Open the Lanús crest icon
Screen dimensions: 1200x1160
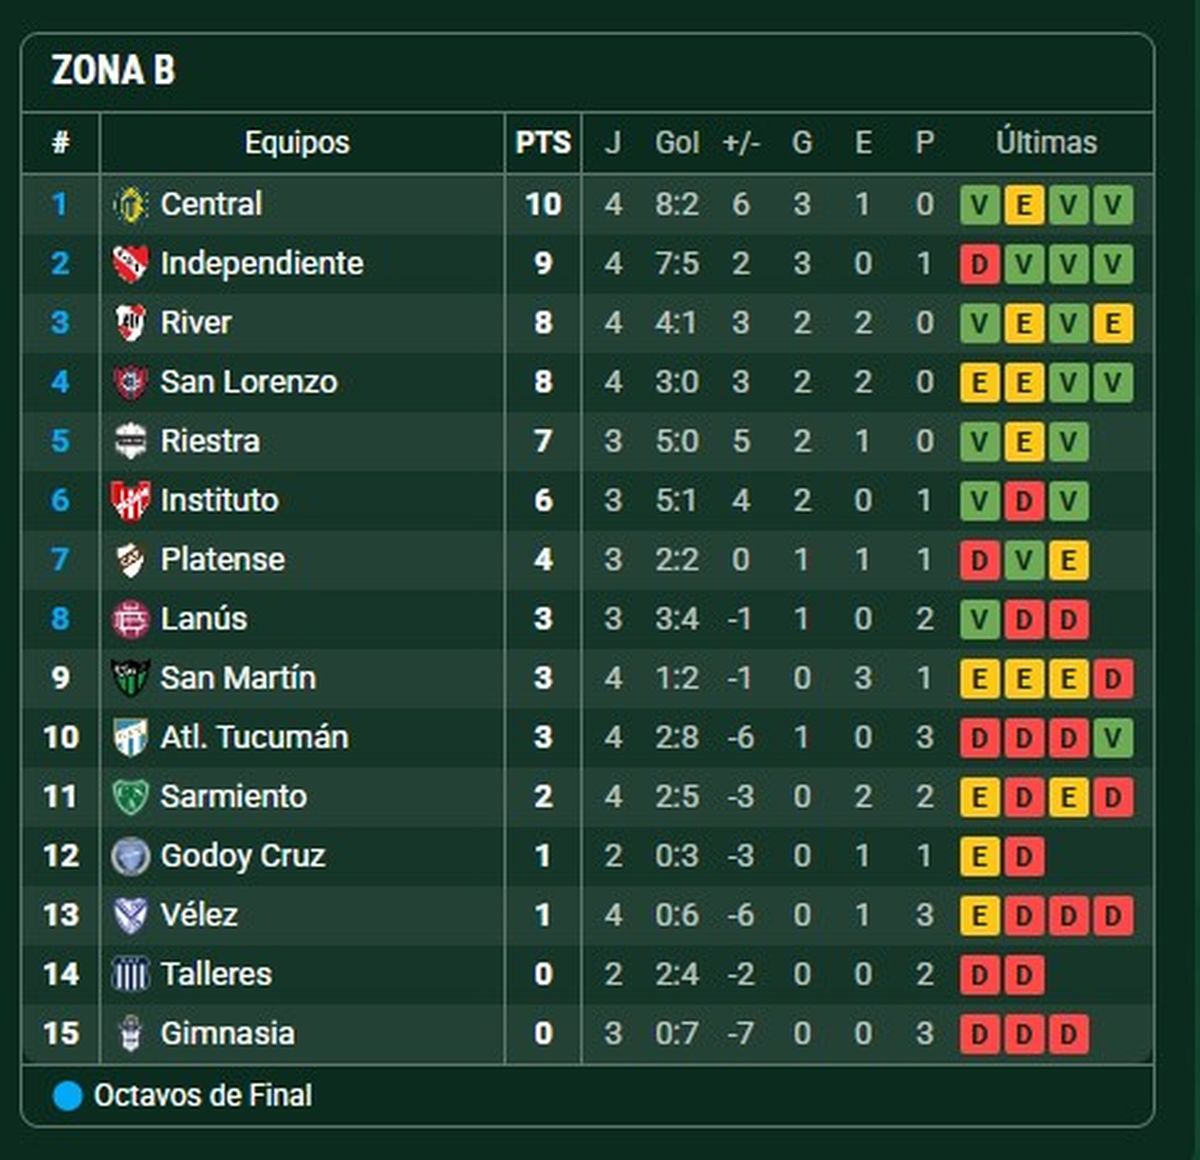click(x=130, y=619)
